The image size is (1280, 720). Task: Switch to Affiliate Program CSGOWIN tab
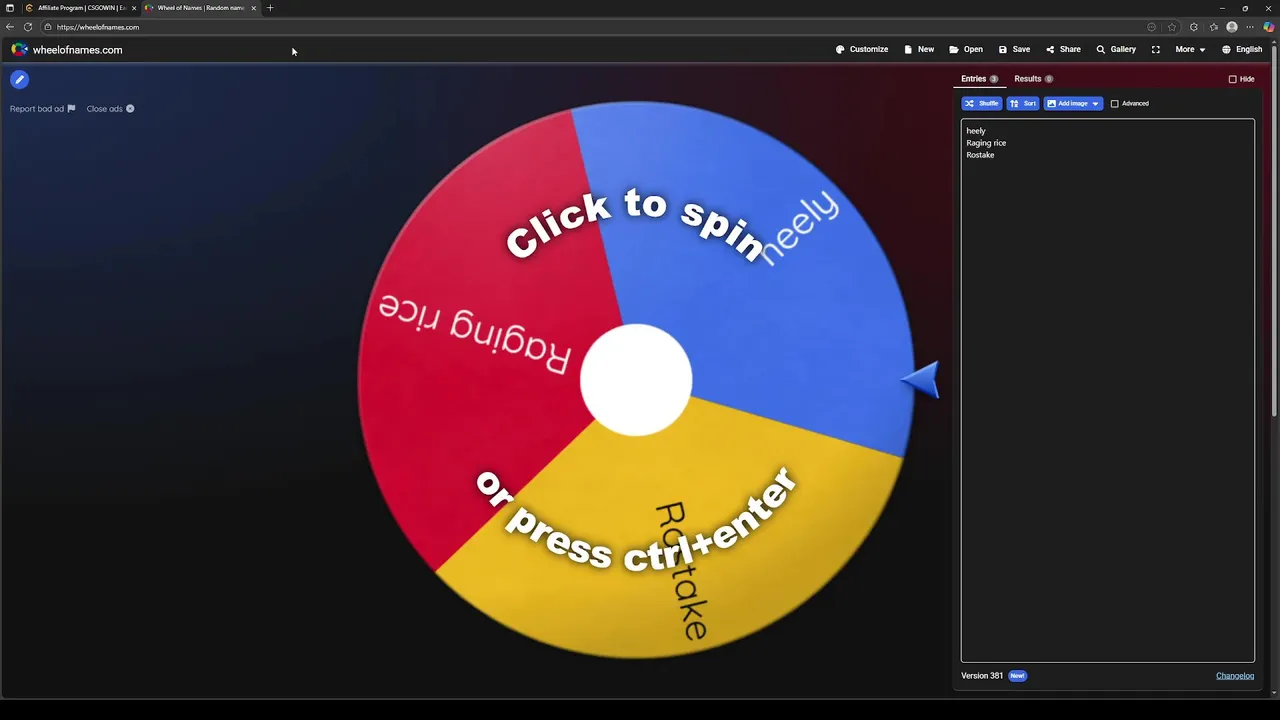[80, 8]
